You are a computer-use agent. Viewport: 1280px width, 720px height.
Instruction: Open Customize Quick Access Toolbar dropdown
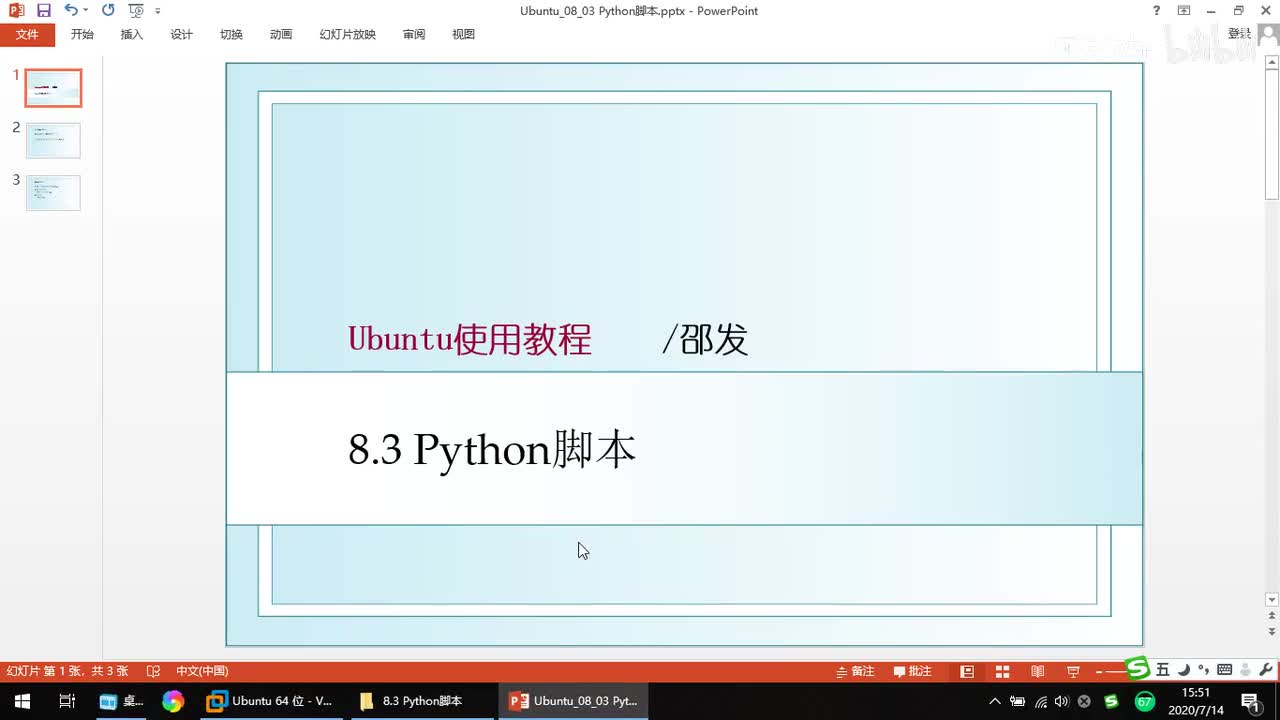(158, 11)
